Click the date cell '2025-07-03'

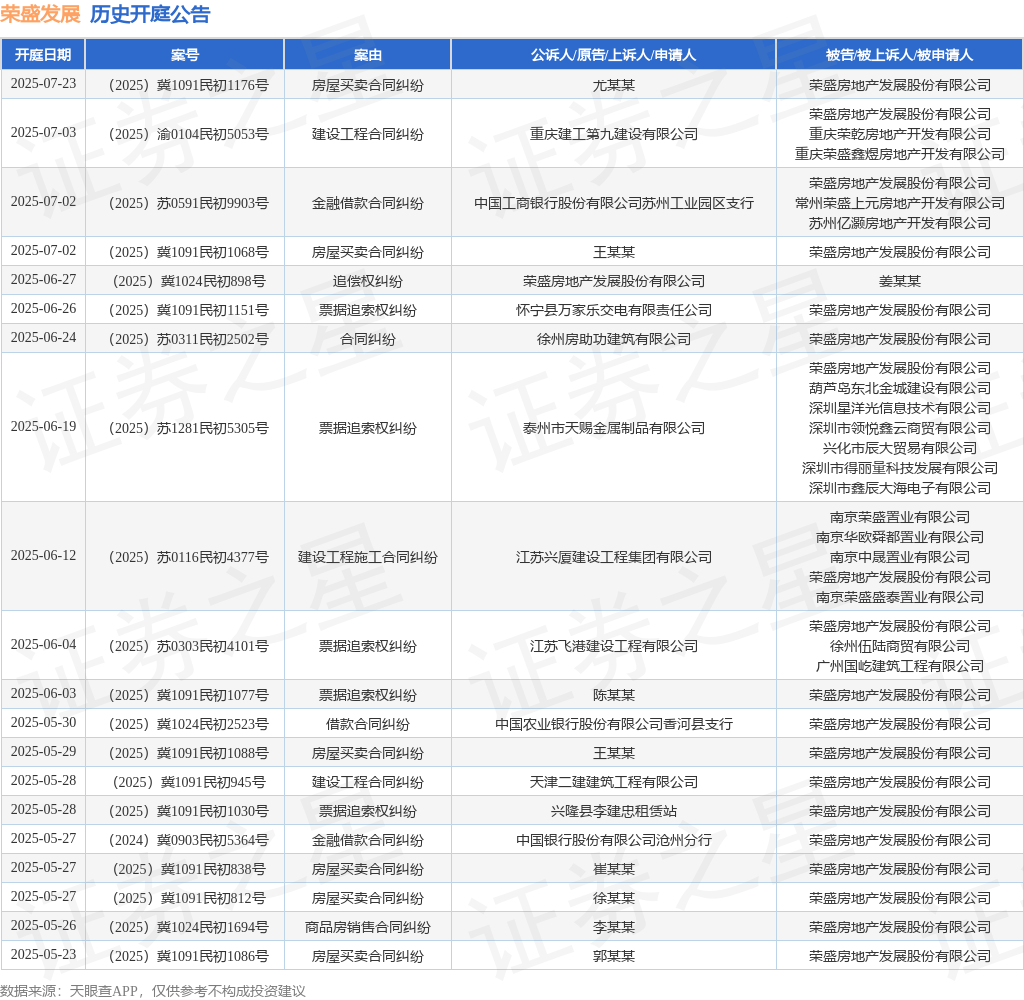click(x=43, y=133)
